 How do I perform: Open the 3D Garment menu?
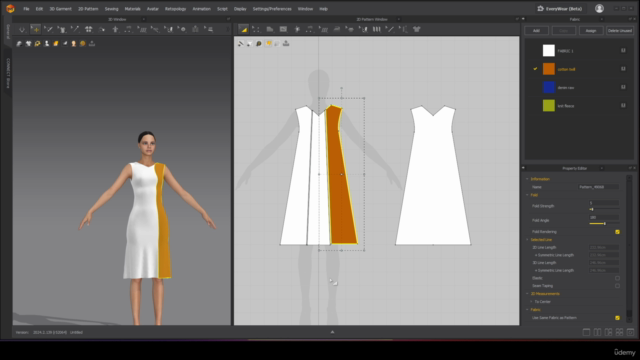pyautogui.click(x=60, y=9)
